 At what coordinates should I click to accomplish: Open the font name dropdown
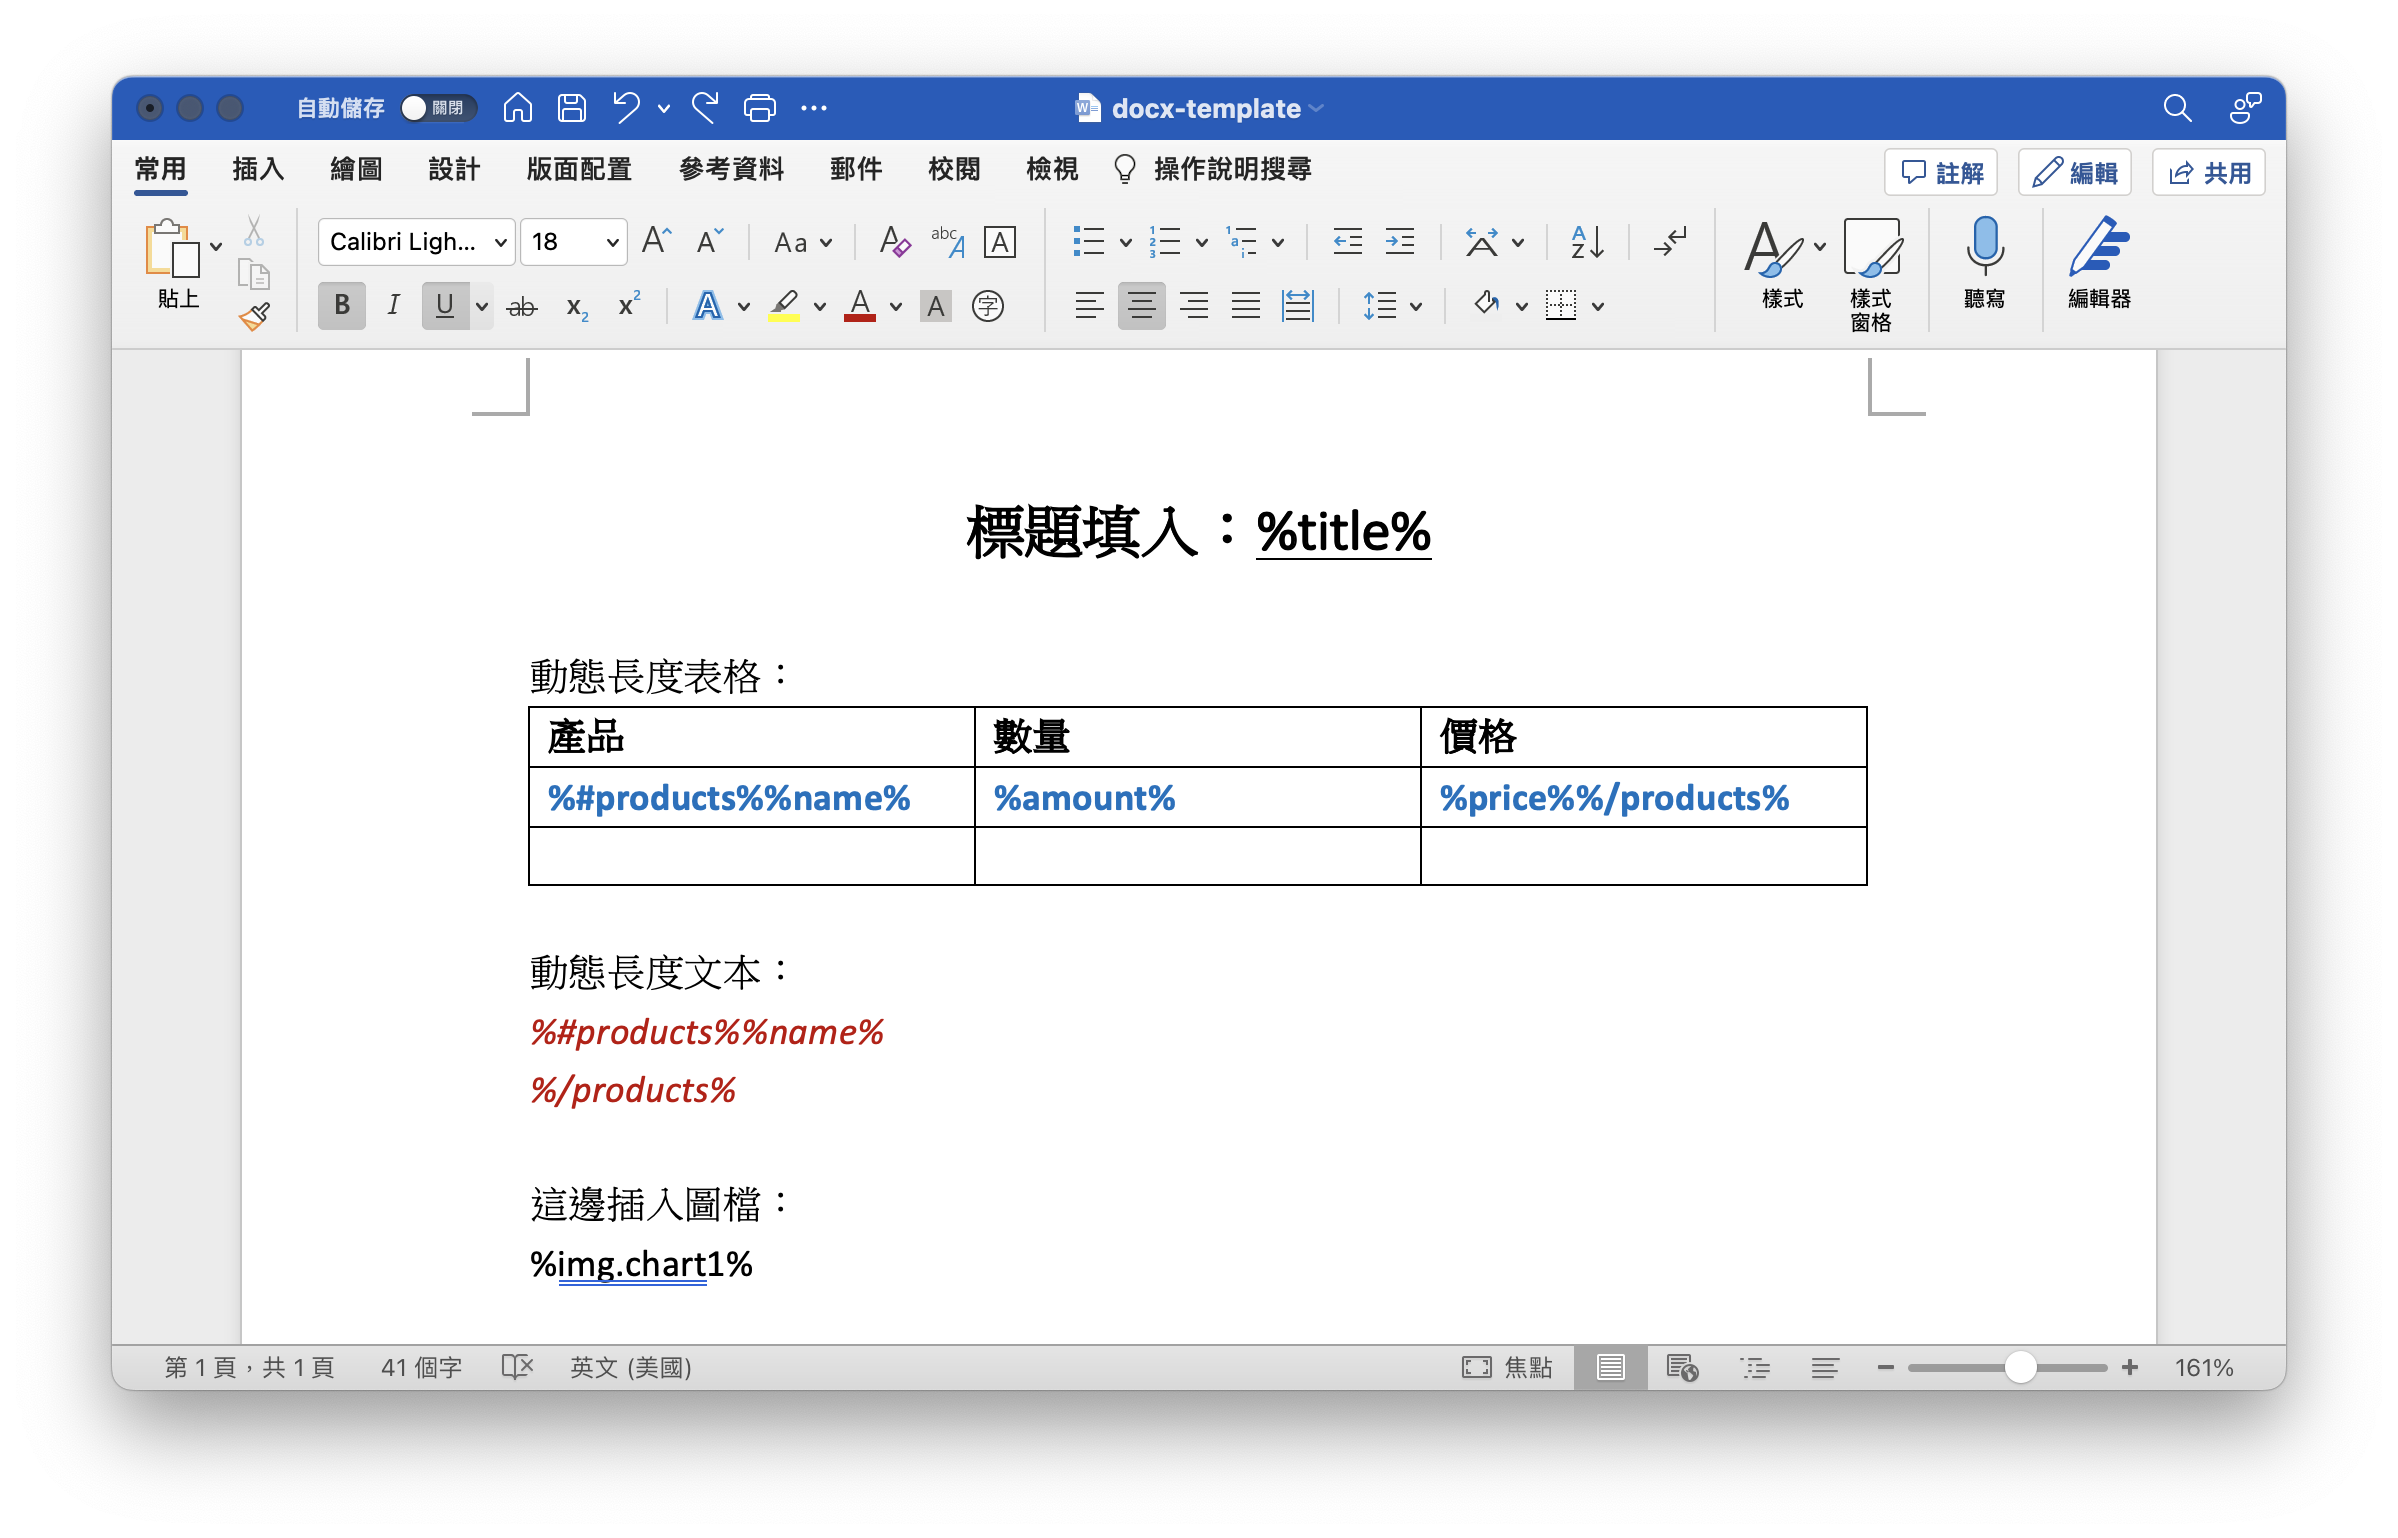coord(500,243)
